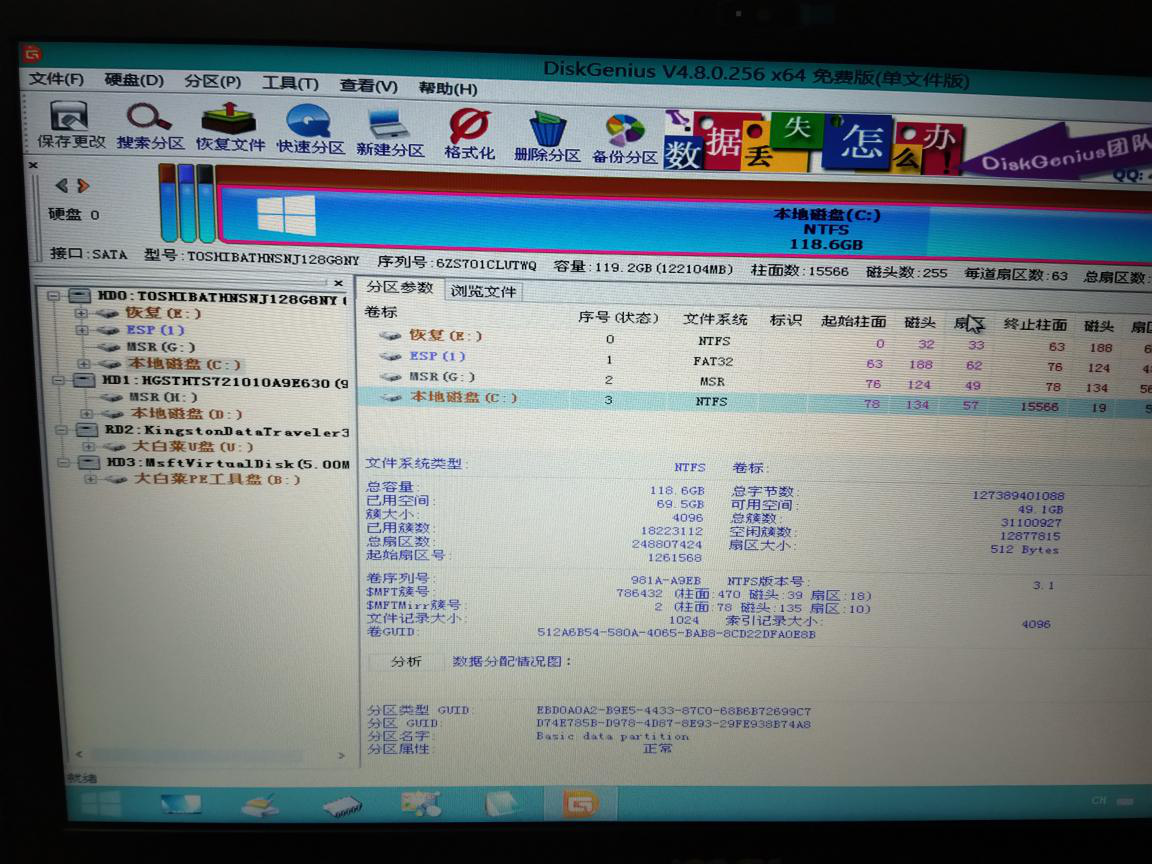Click the 删除分区 delete partition icon
The width and height of the screenshot is (1152, 864).
tap(547, 136)
